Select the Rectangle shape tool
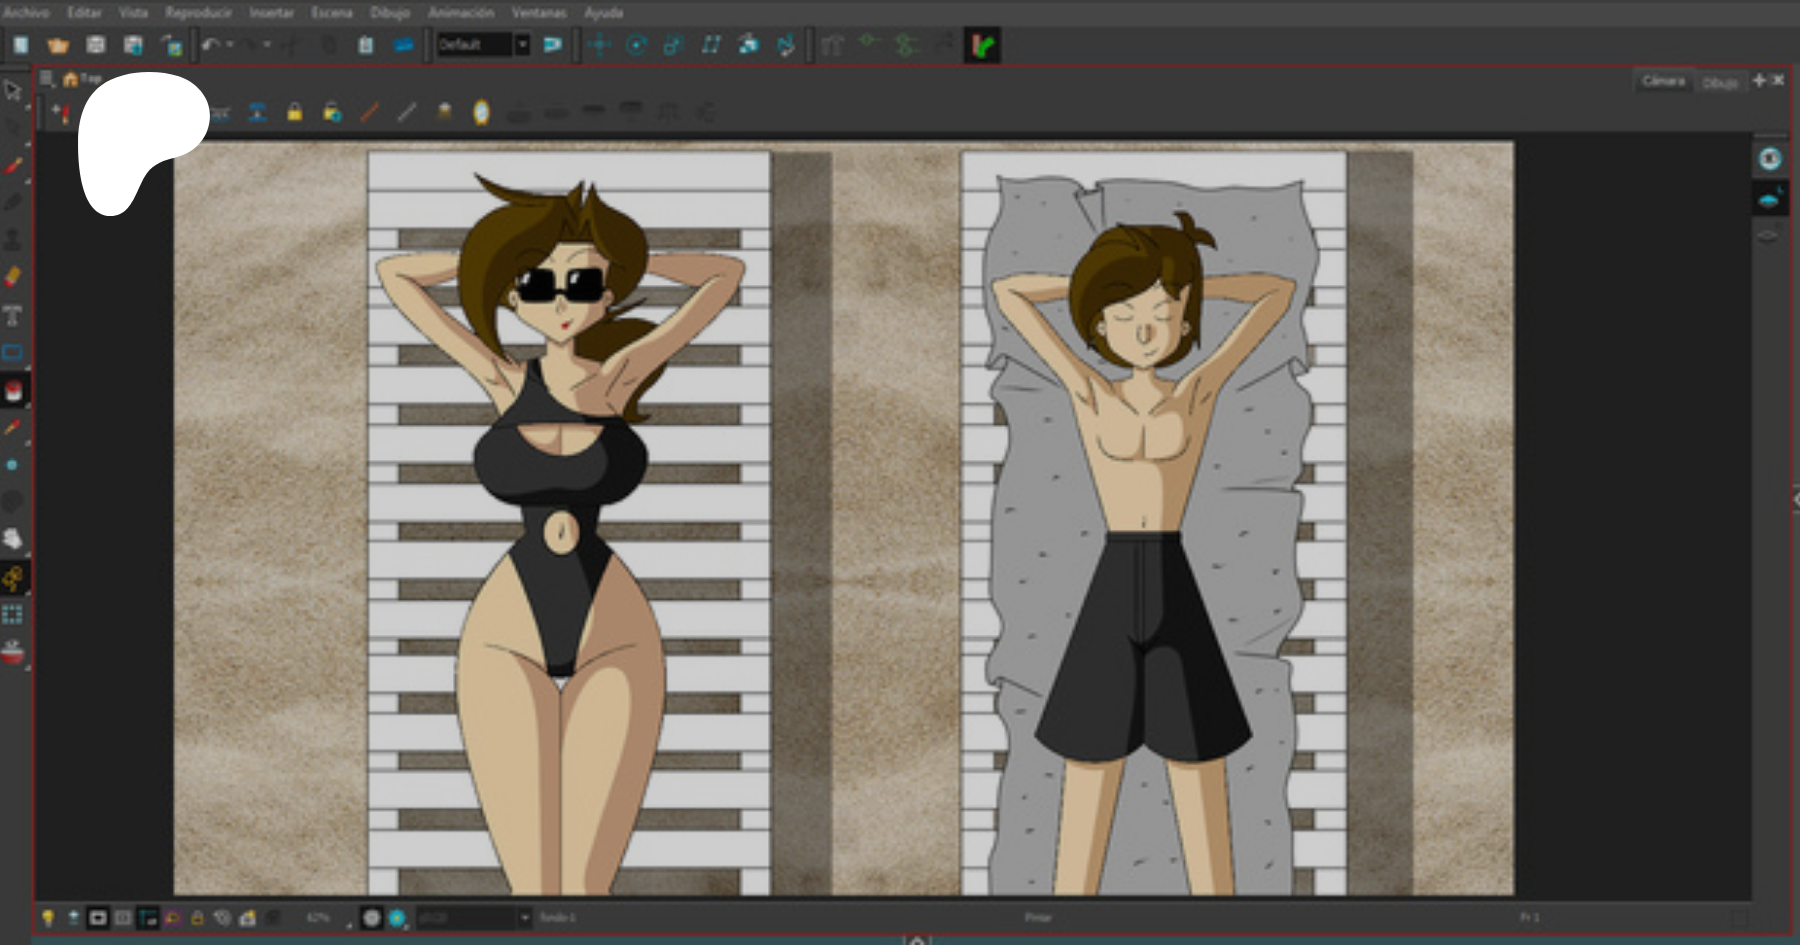The height and width of the screenshot is (945, 1800). click(x=13, y=352)
